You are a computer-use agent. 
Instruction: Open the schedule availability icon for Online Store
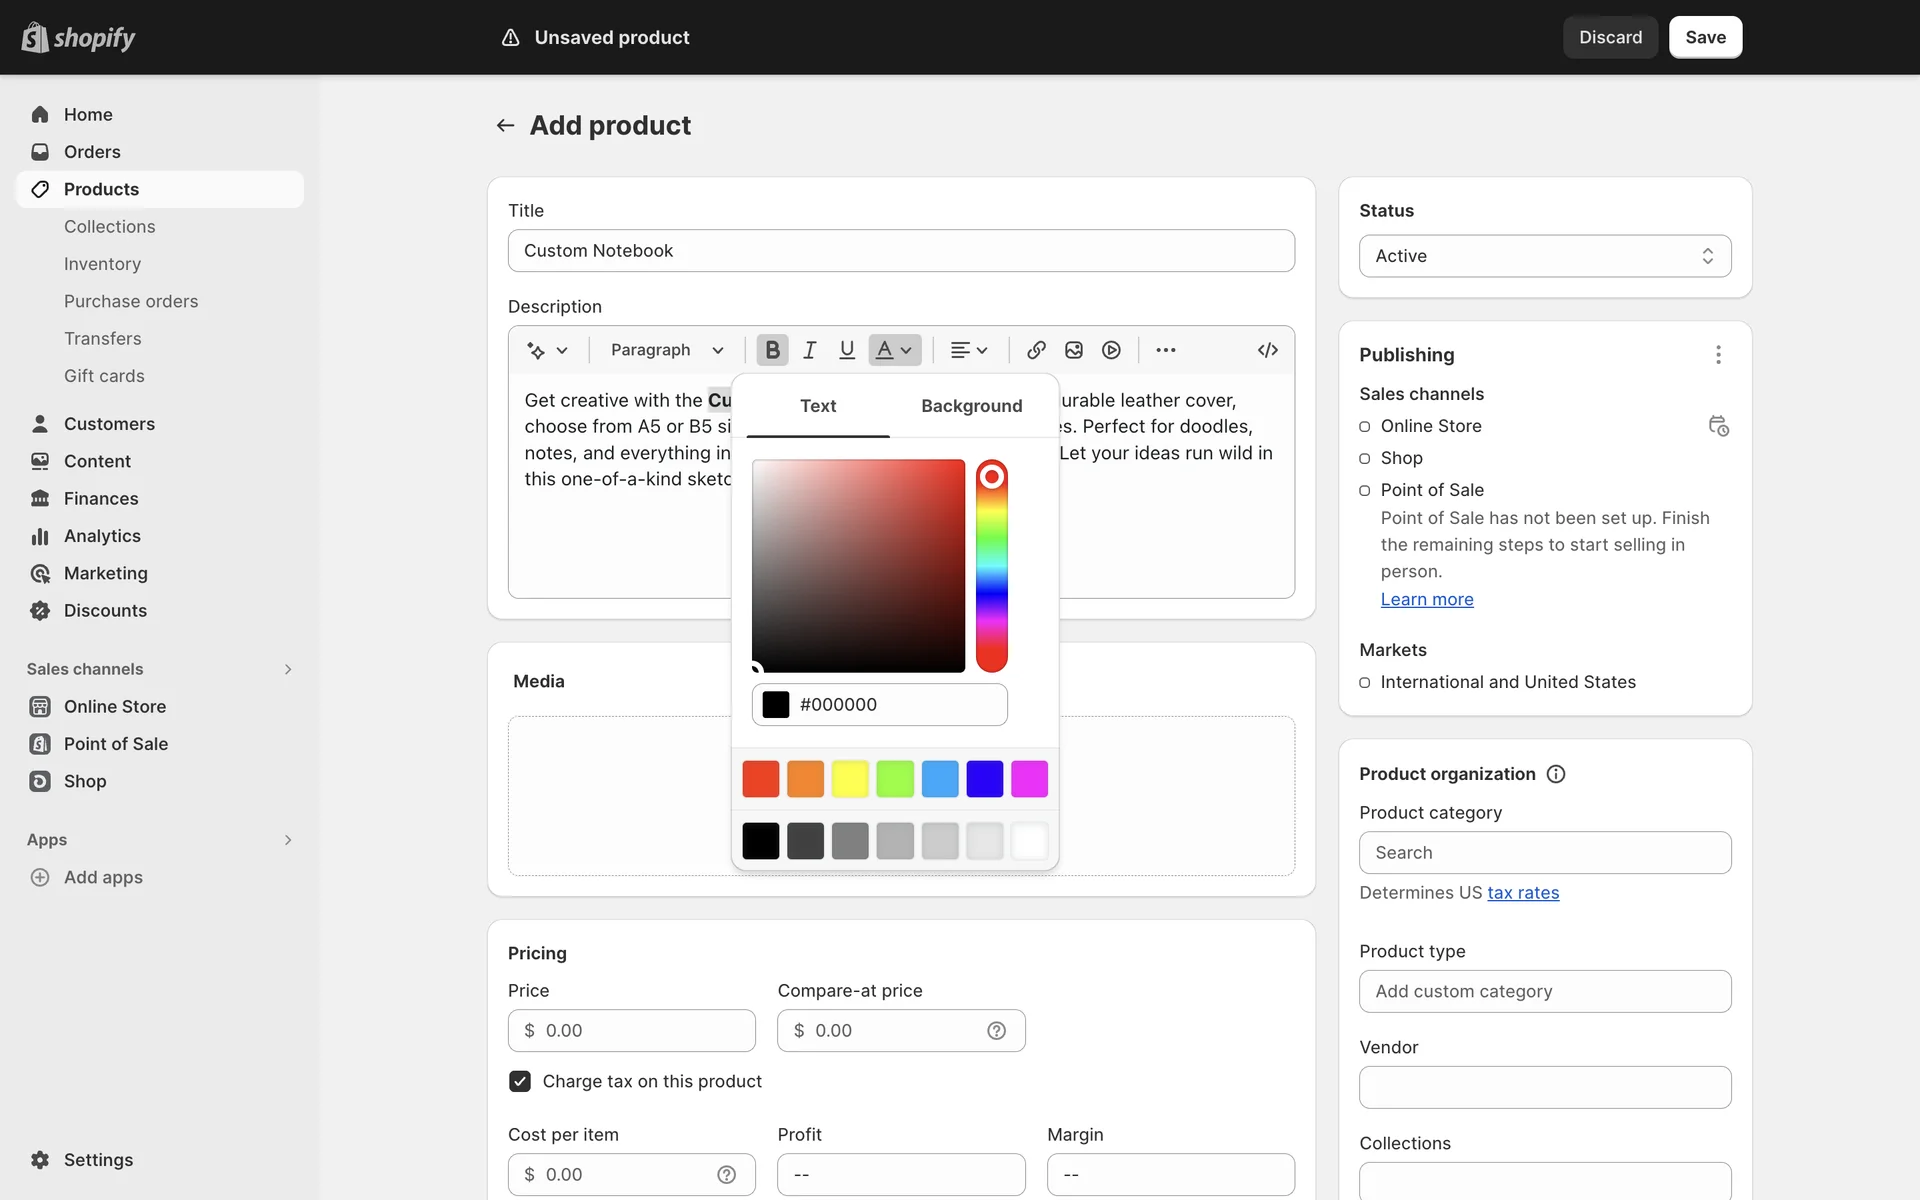1718,426
